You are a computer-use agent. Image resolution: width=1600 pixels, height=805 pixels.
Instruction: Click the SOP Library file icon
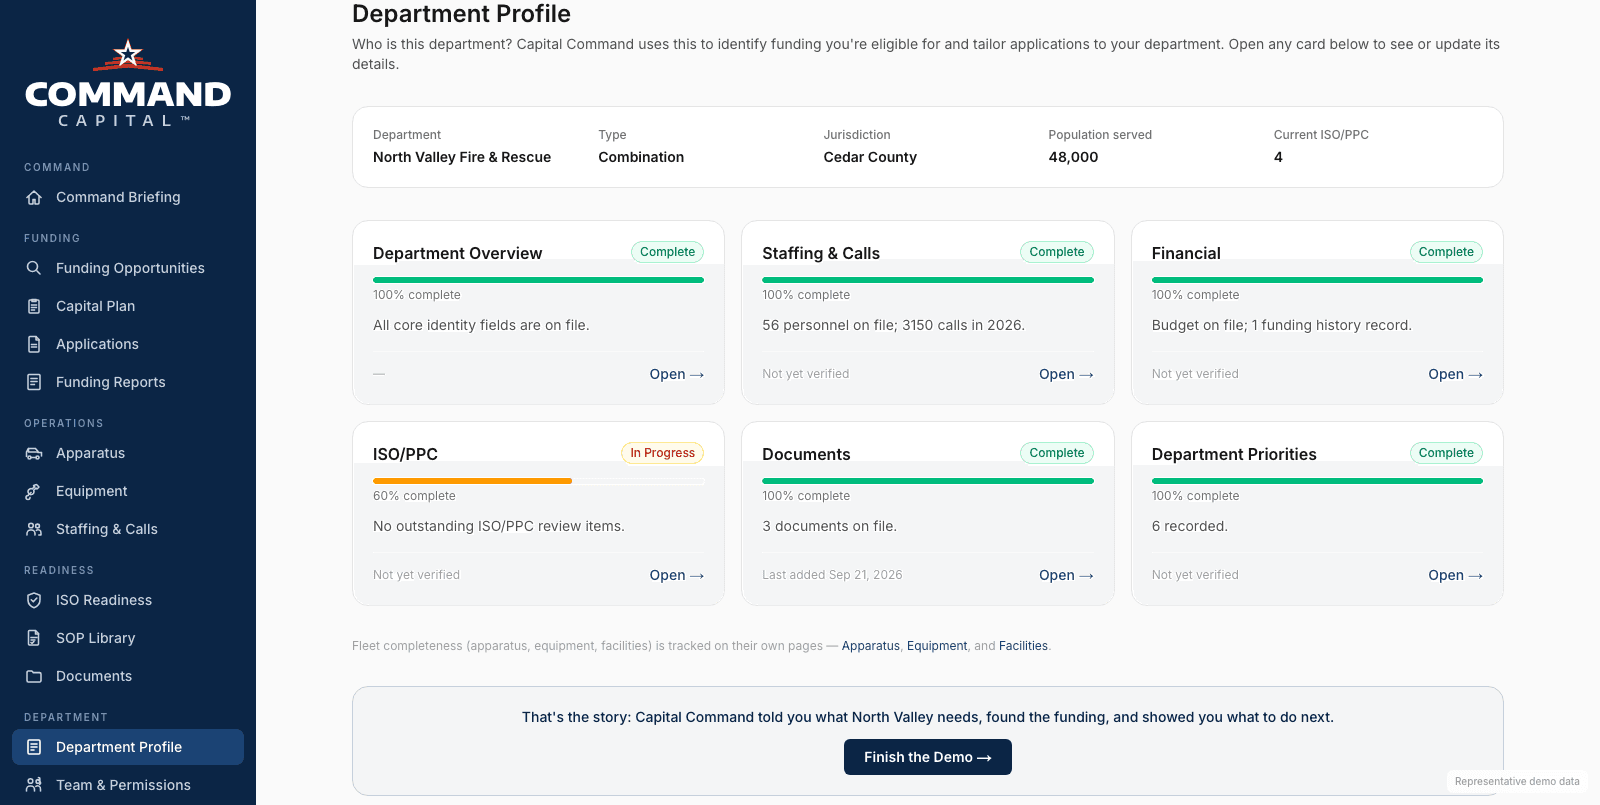tap(34, 638)
